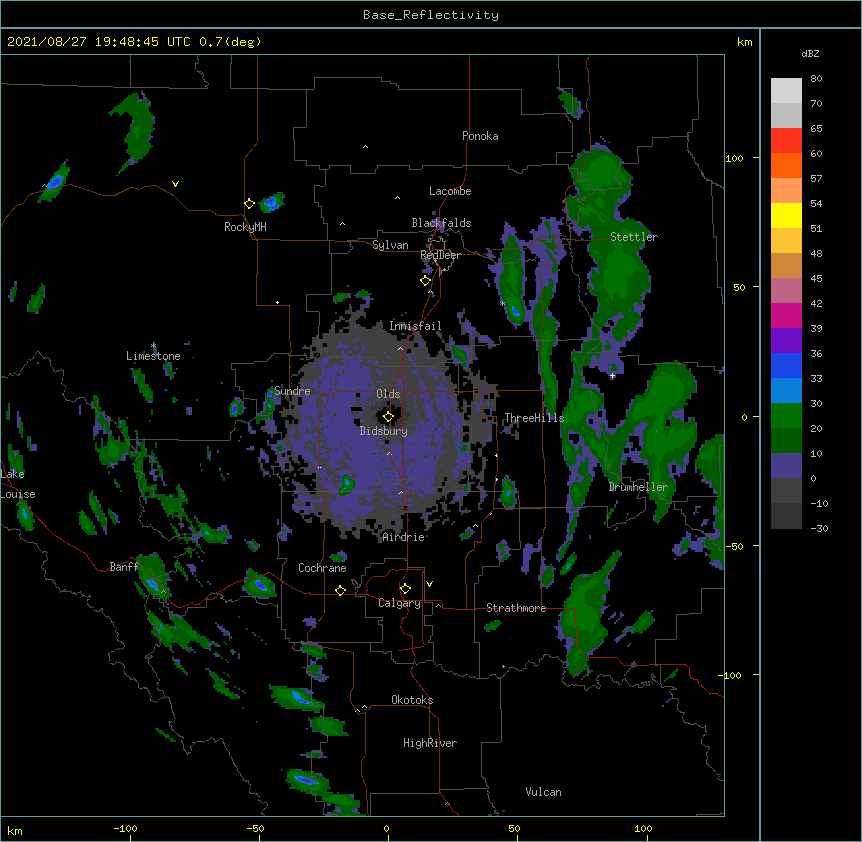Click the Limestone label
Screen dimensions: 862x842
153,356
